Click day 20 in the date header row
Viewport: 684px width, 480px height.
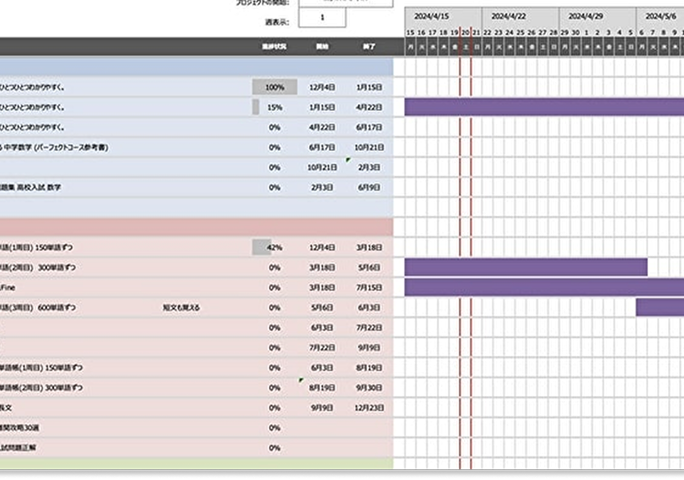point(465,33)
